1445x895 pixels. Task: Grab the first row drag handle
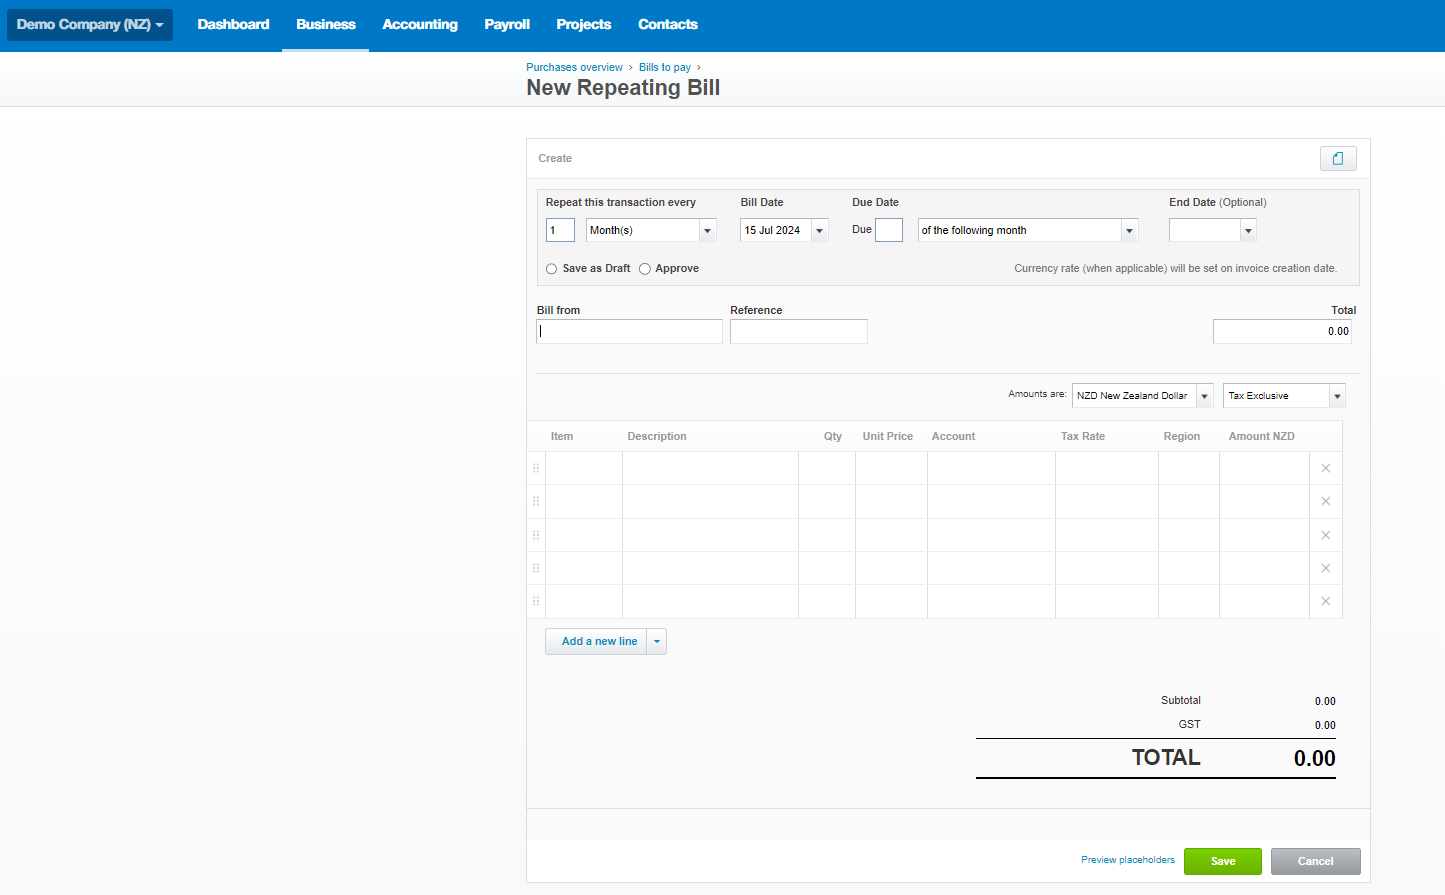pos(536,468)
